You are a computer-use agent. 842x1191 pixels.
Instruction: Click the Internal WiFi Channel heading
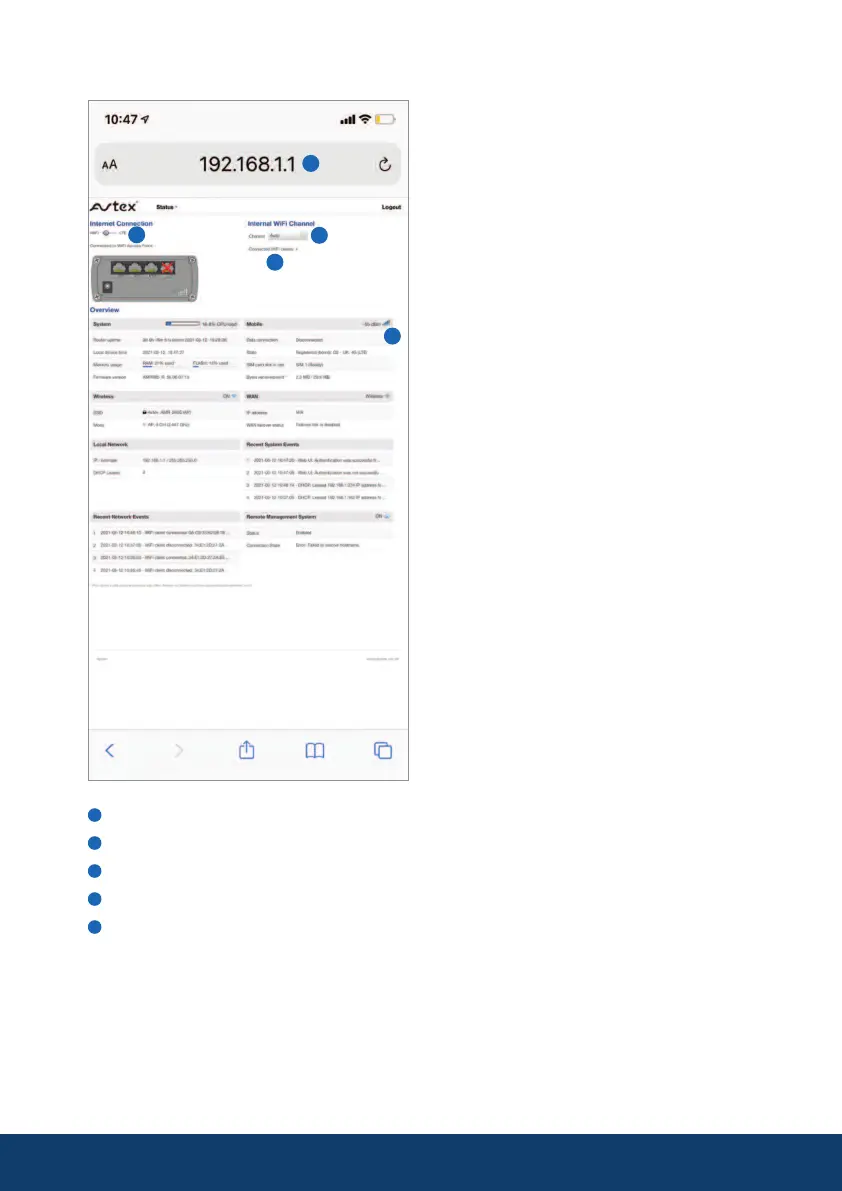(281, 223)
